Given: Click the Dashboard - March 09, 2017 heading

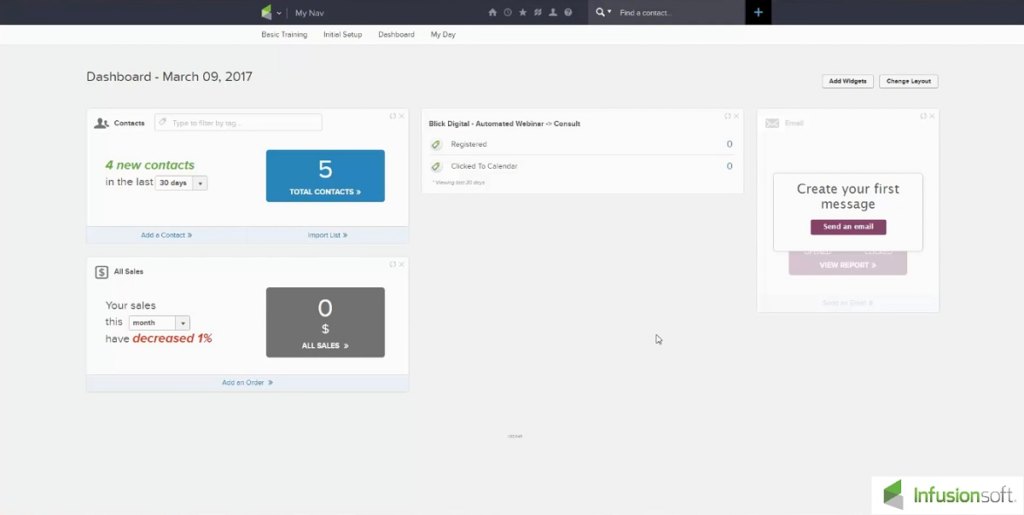Looking at the screenshot, I should pyautogui.click(x=169, y=76).
